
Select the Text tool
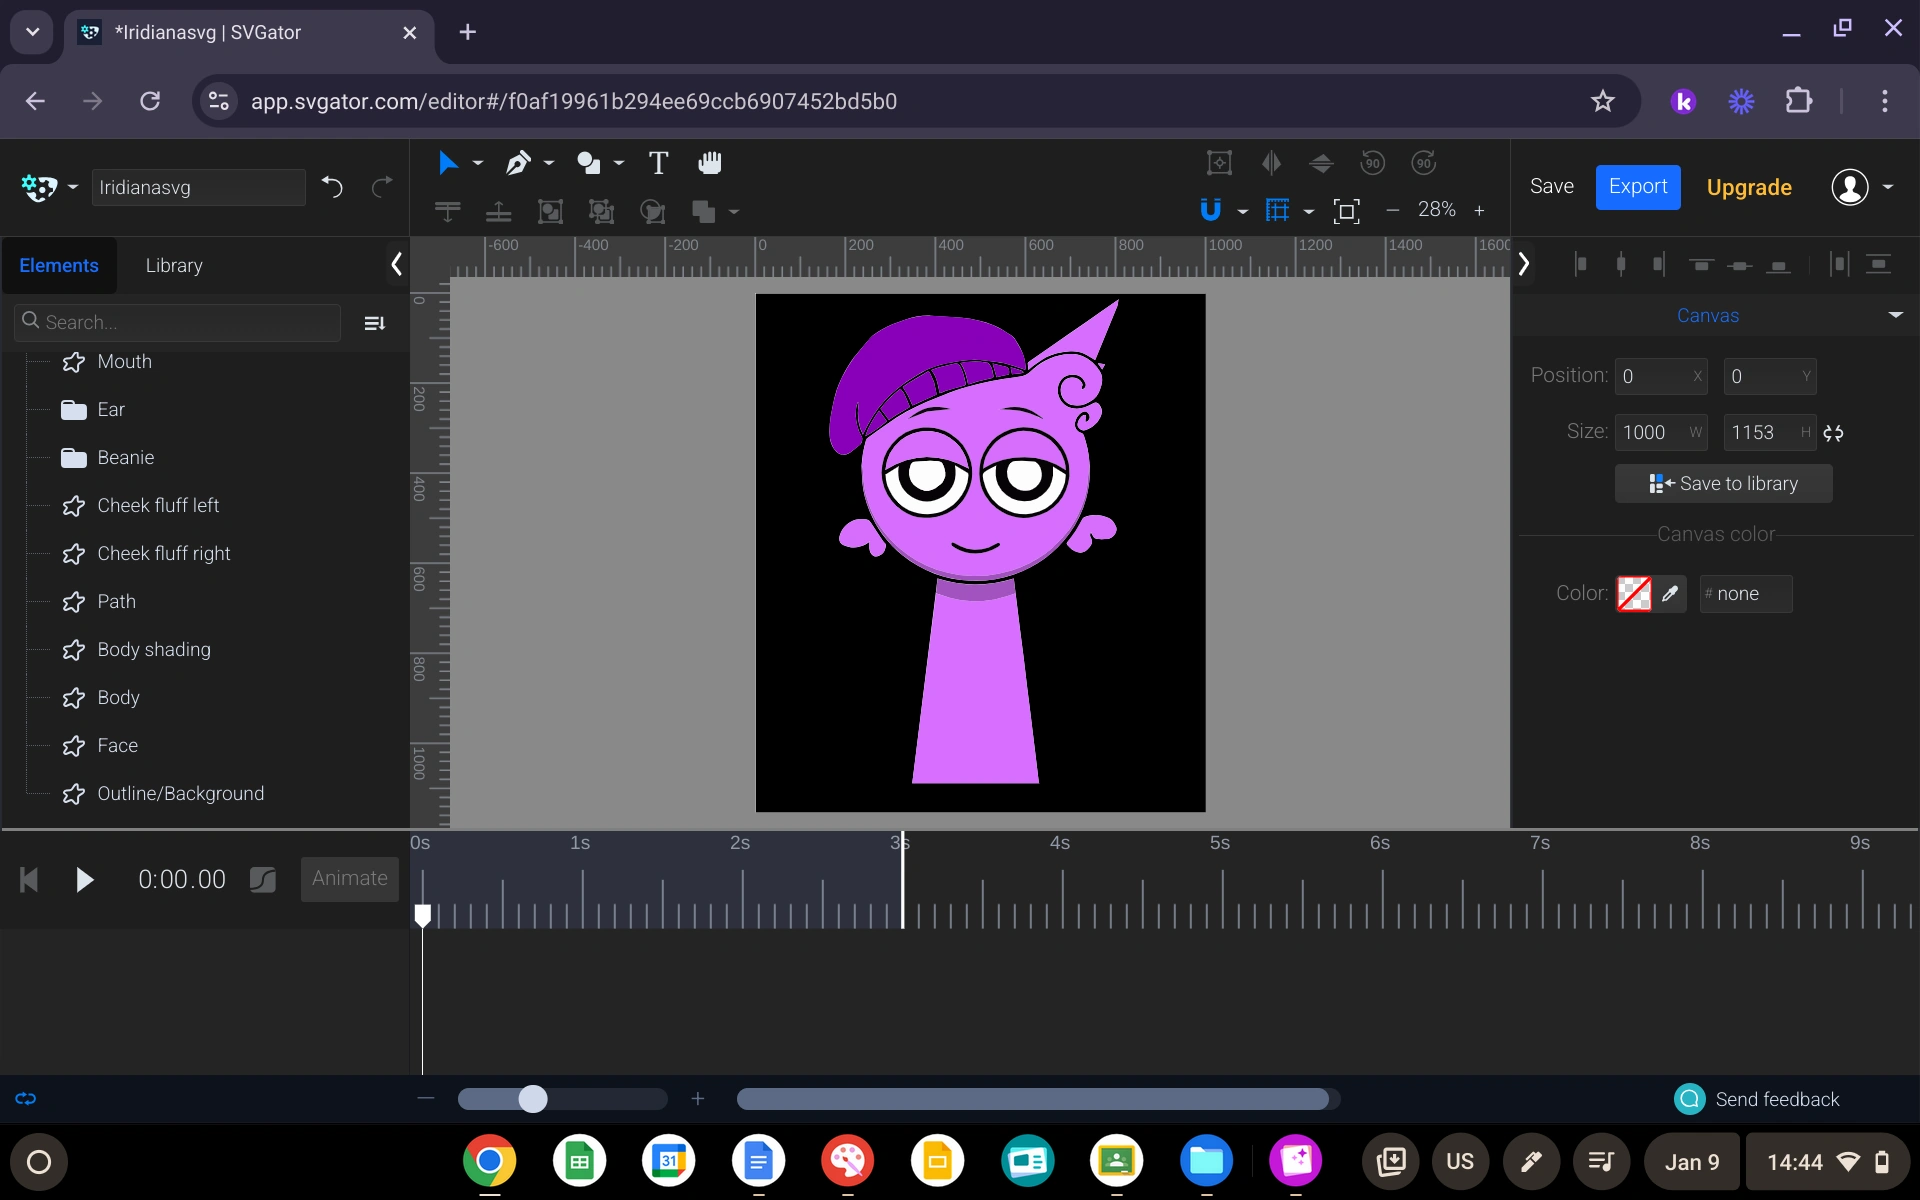coord(658,163)
